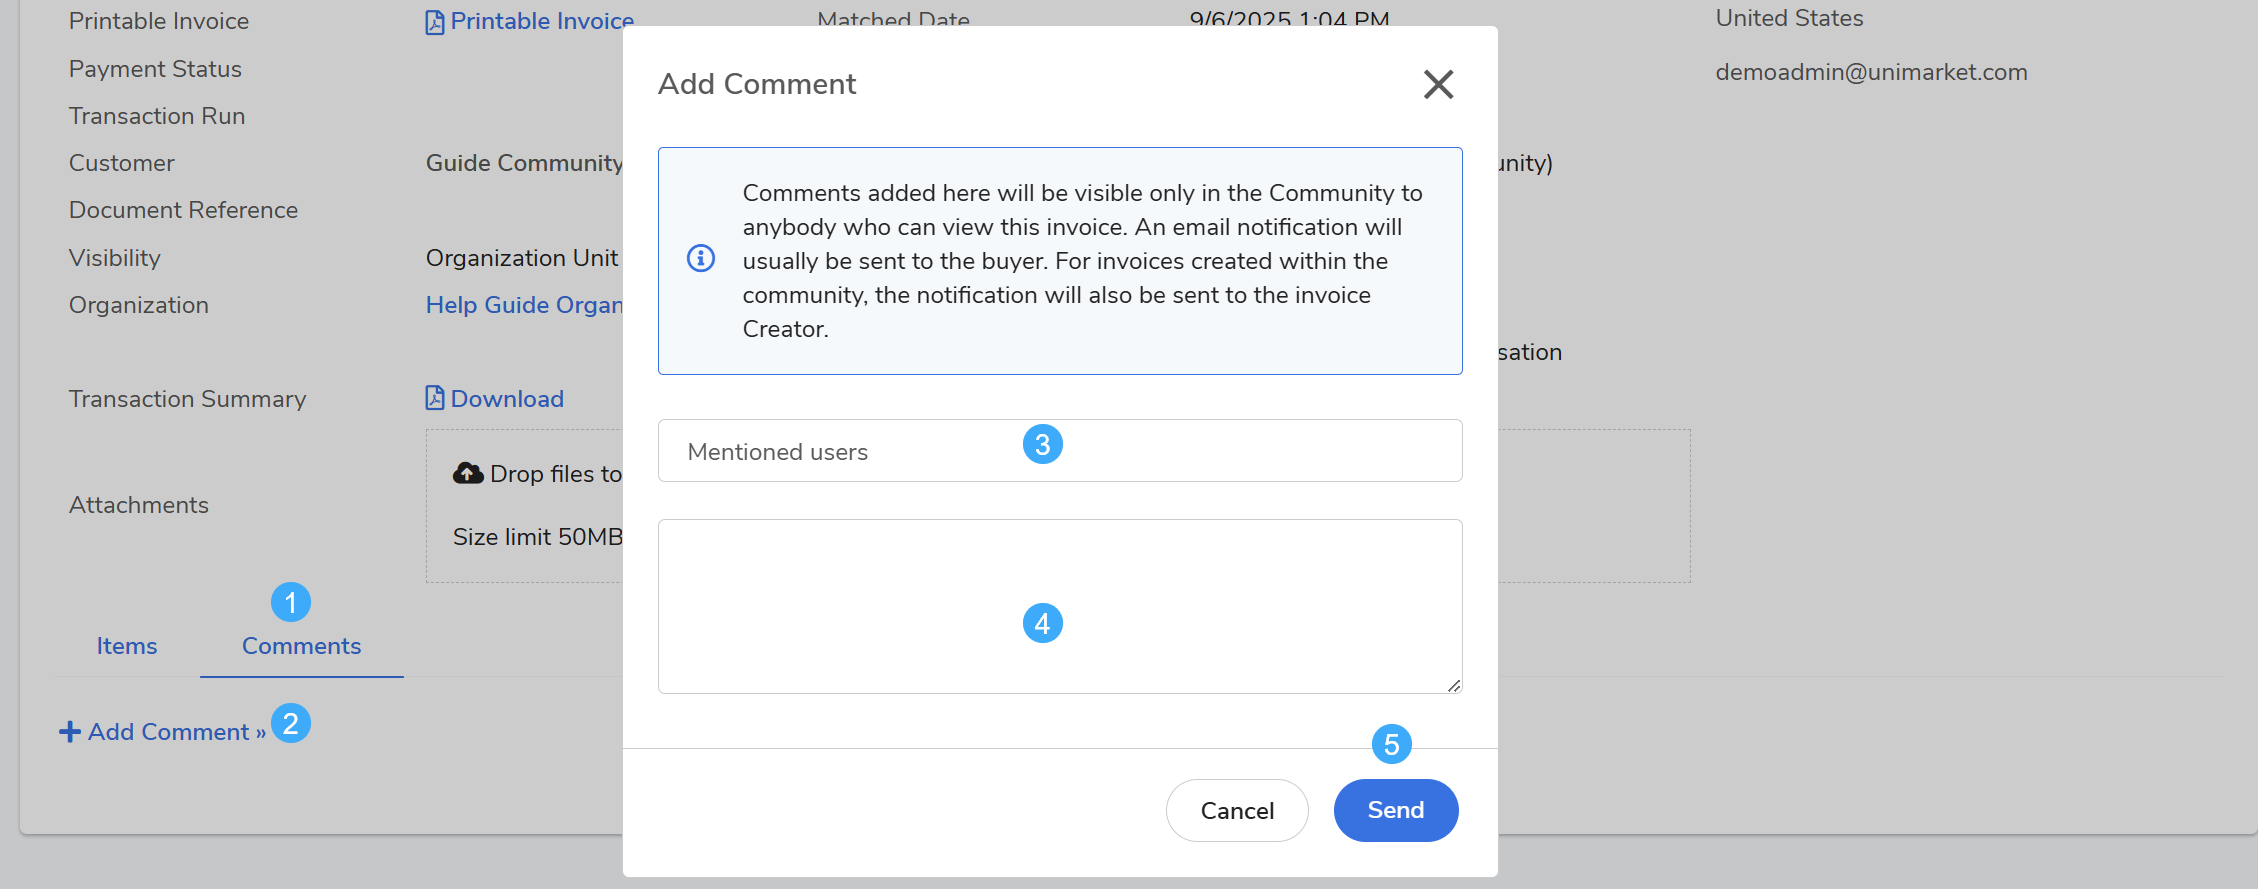Screen dimensions: 2258x889
Task: Click the PDF icon next to Printable Invoice
Action: point(435,22)
